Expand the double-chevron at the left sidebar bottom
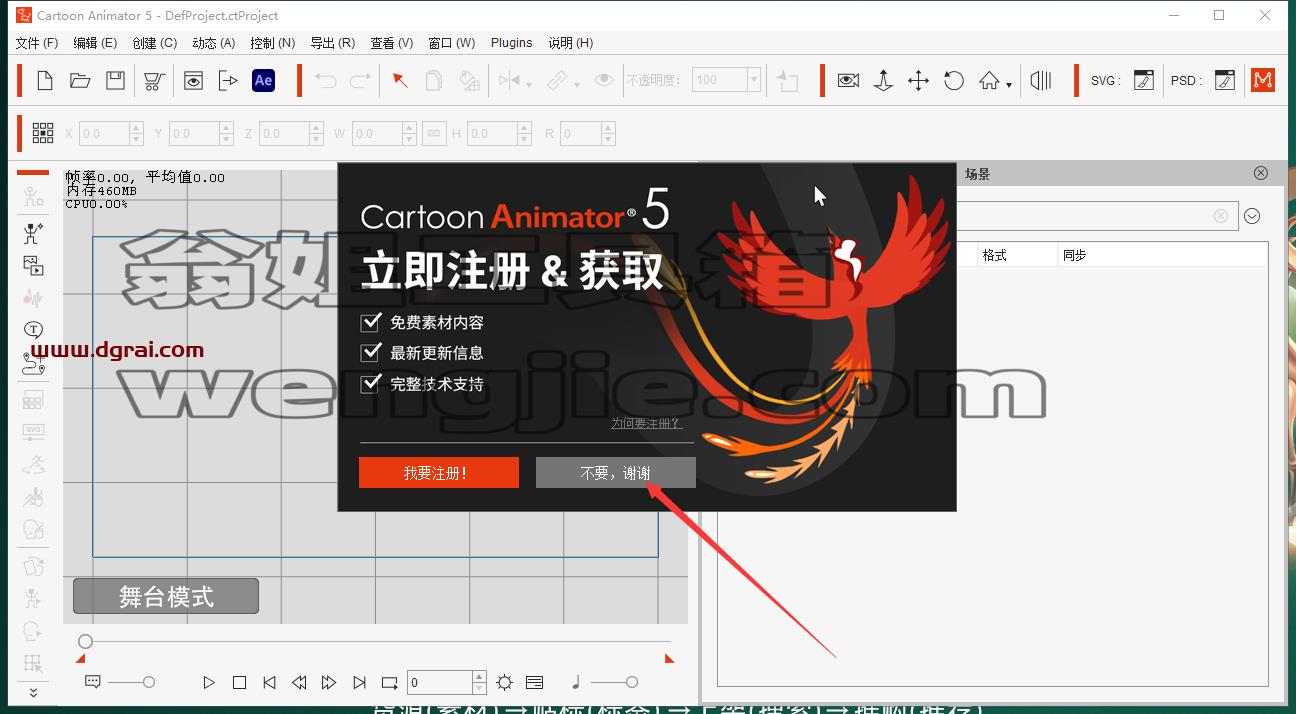The height and width of the screenshot is (714, 1296). (33, 692)
